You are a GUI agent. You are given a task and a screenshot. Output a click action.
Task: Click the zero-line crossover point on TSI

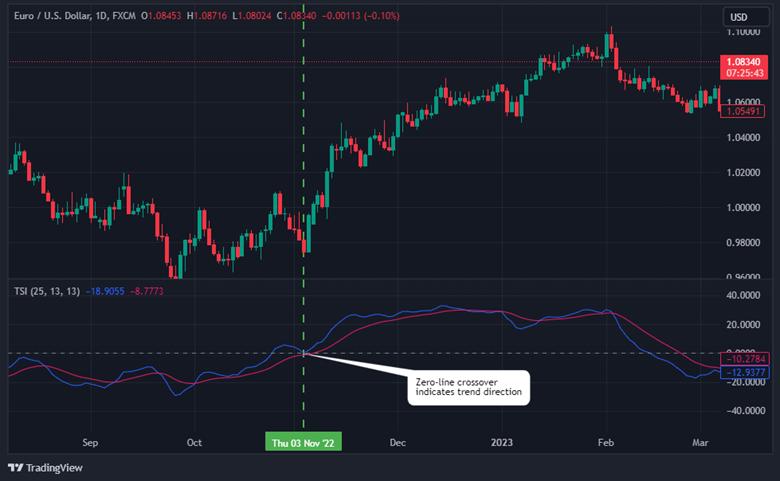tap(303, 354)
